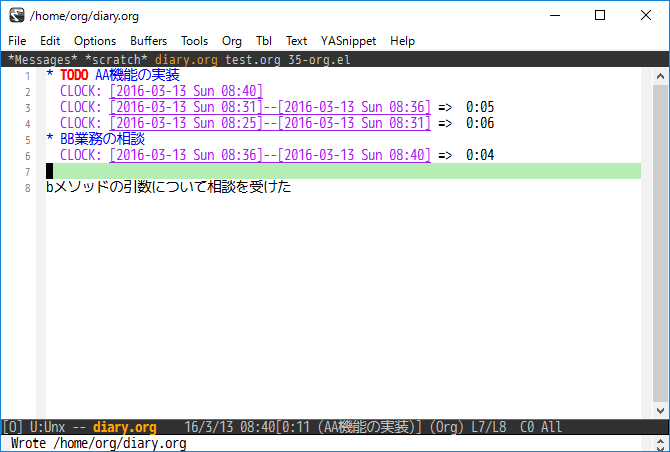Click timestamp [2016-03-13 Sun 08:36] on line 3
The width and height of the screenshot is (670, 452).
point(354,107)
